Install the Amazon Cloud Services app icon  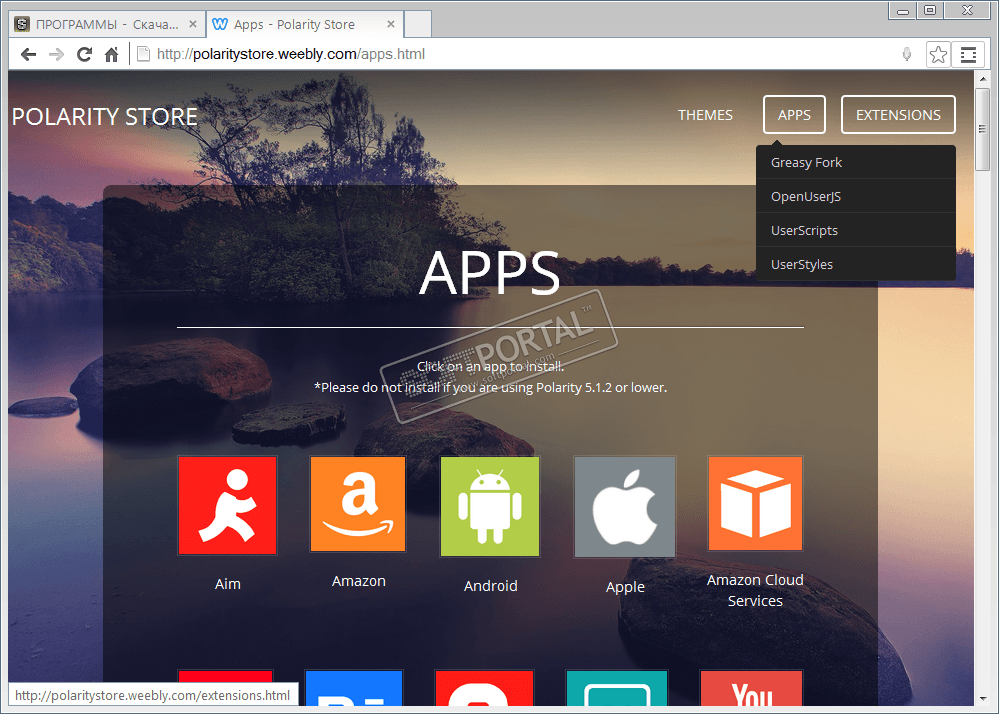(755, 503)
